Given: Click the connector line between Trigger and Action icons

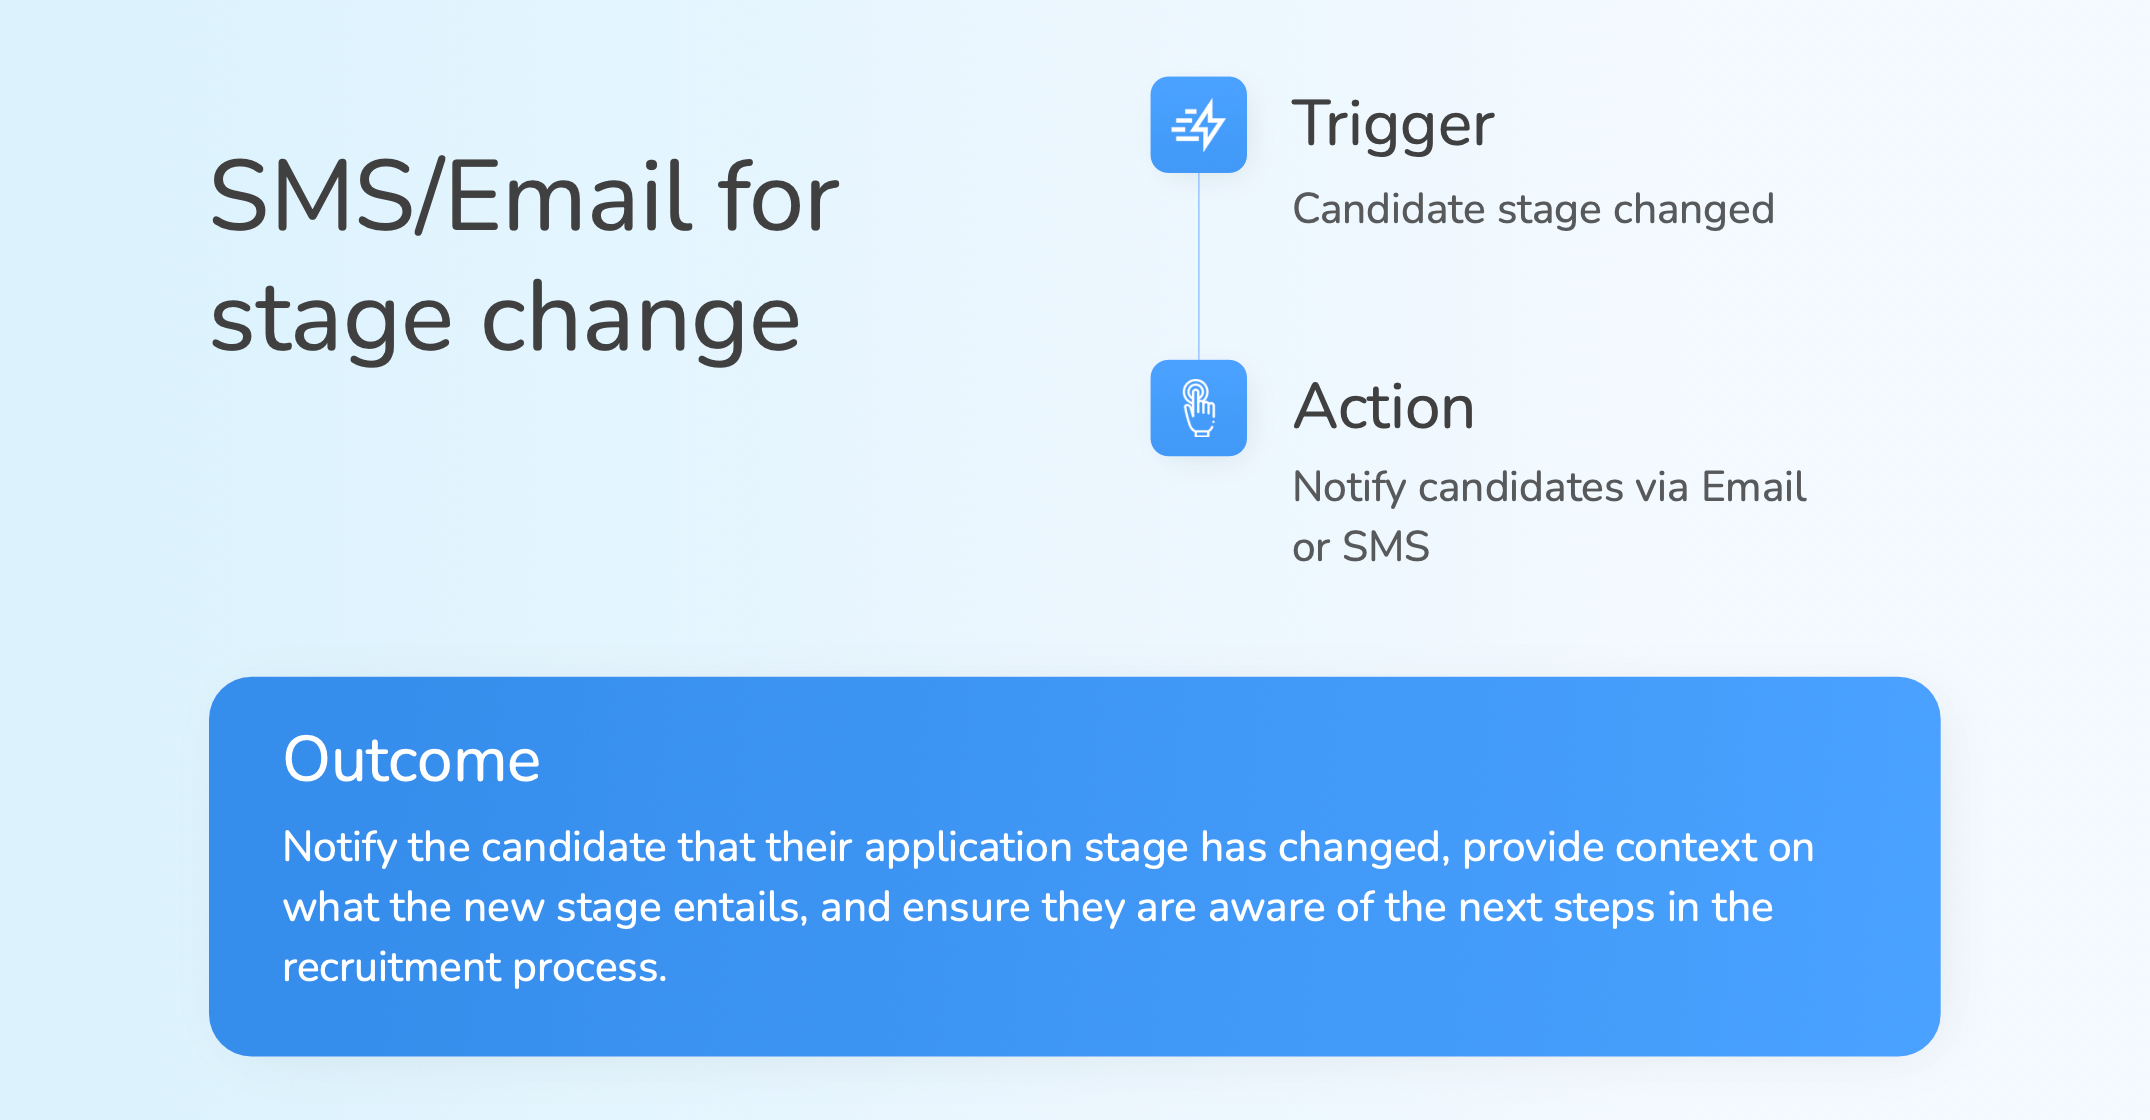Looking at the screenshot, I should pos(1198,266).
